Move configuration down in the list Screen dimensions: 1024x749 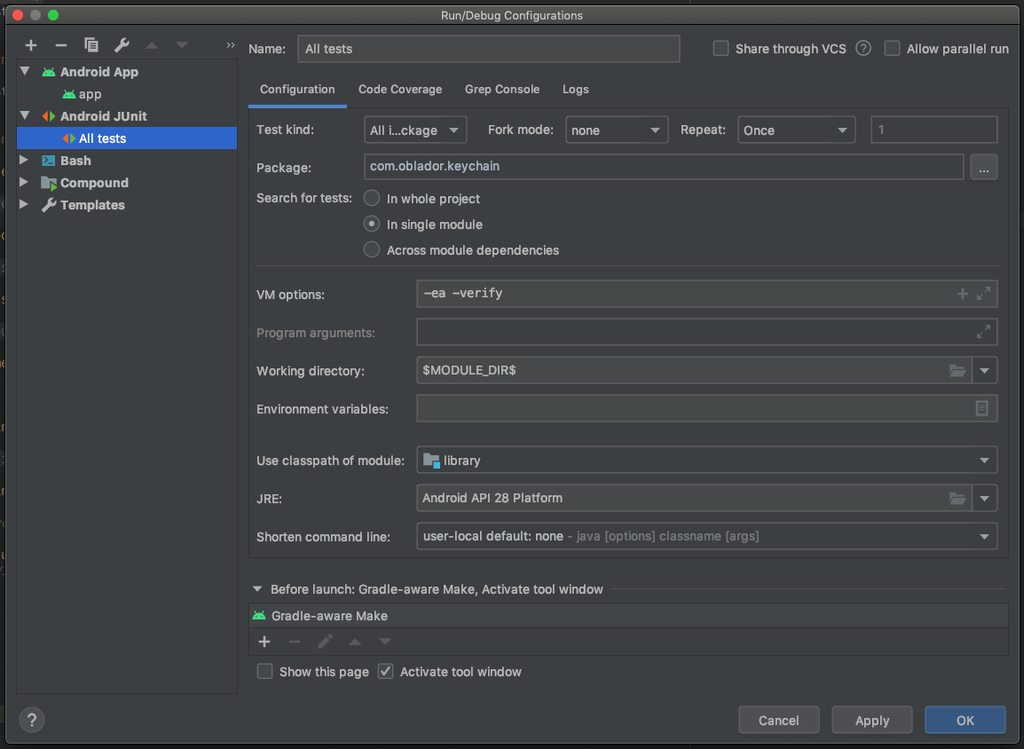pos(182,45)
